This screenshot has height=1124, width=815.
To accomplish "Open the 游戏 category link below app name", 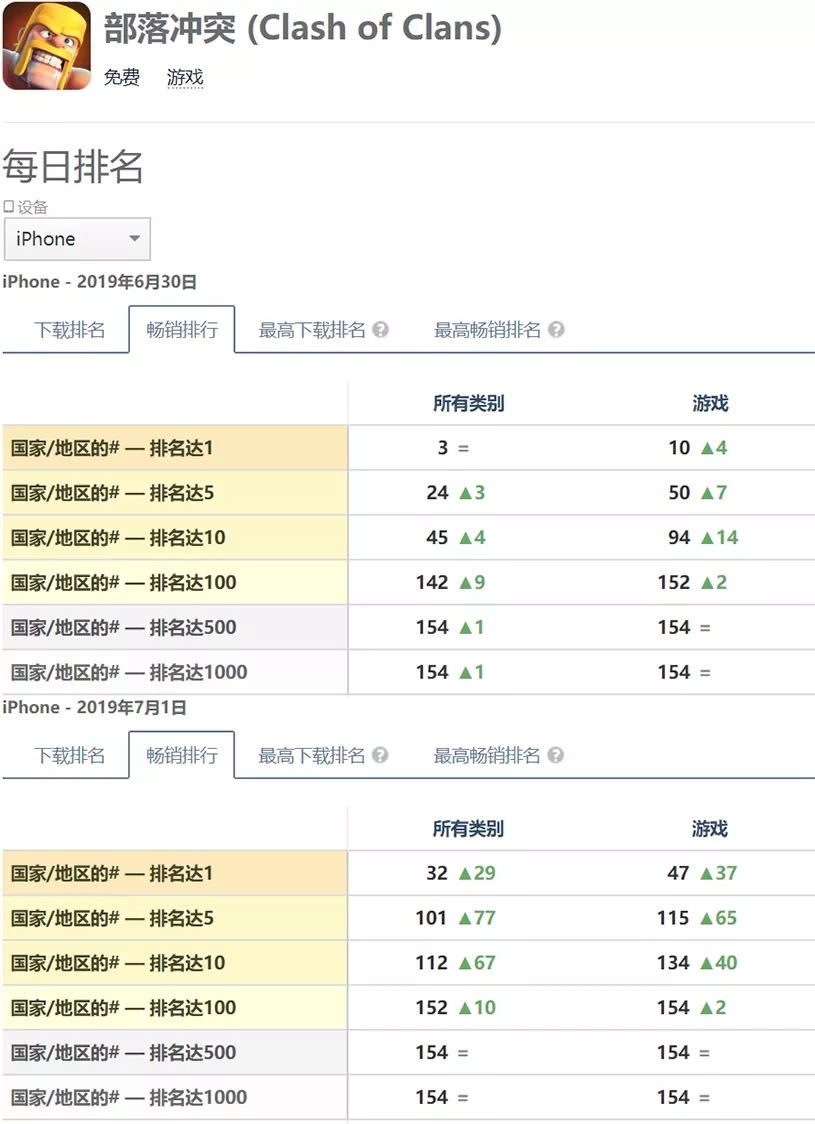I will tap(185, 78).
